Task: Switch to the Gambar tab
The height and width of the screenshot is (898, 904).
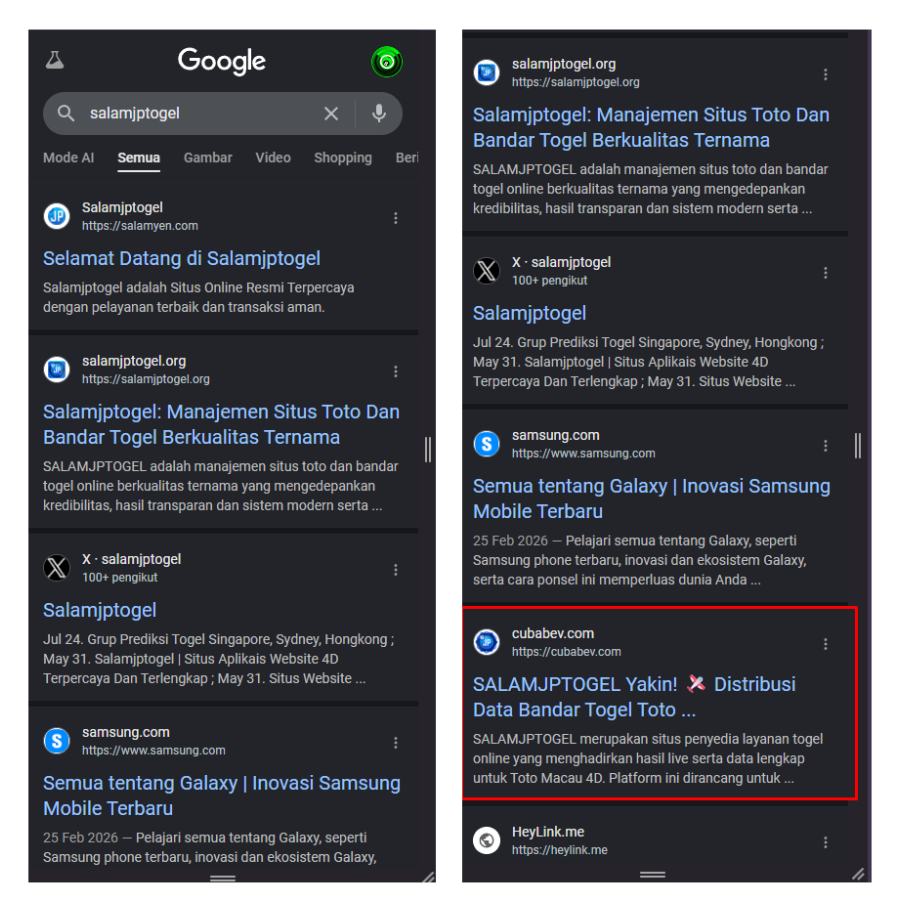Action: tap(208, 158)
